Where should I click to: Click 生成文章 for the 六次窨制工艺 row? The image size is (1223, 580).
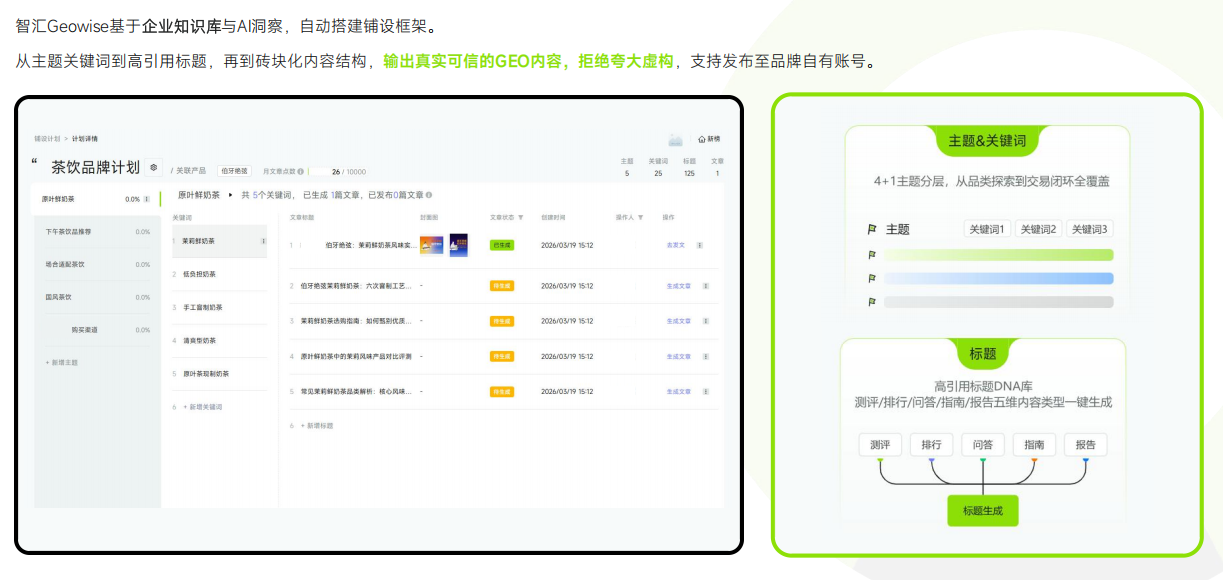679,285
